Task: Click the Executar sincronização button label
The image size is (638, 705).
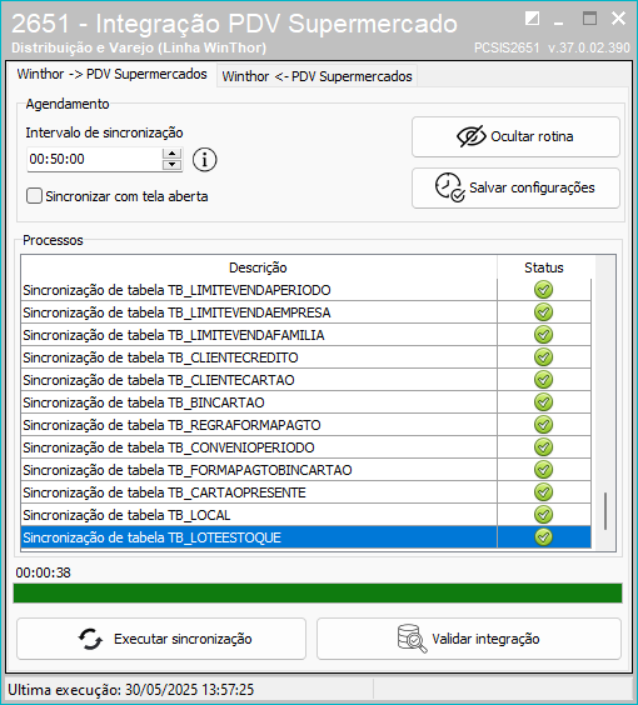Action: pos(183,639)
